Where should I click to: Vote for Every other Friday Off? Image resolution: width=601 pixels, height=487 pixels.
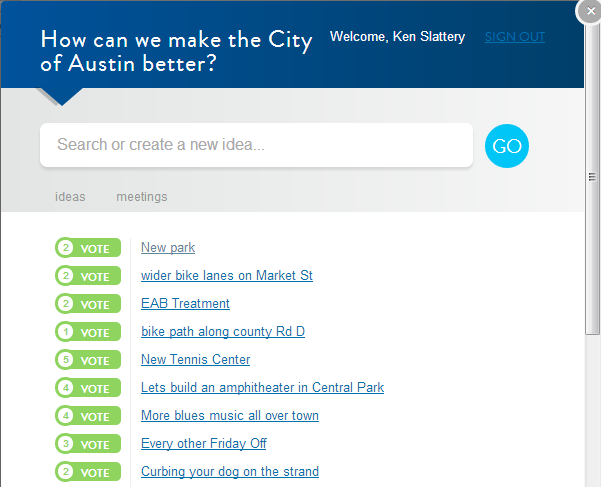tap(88, 444)
